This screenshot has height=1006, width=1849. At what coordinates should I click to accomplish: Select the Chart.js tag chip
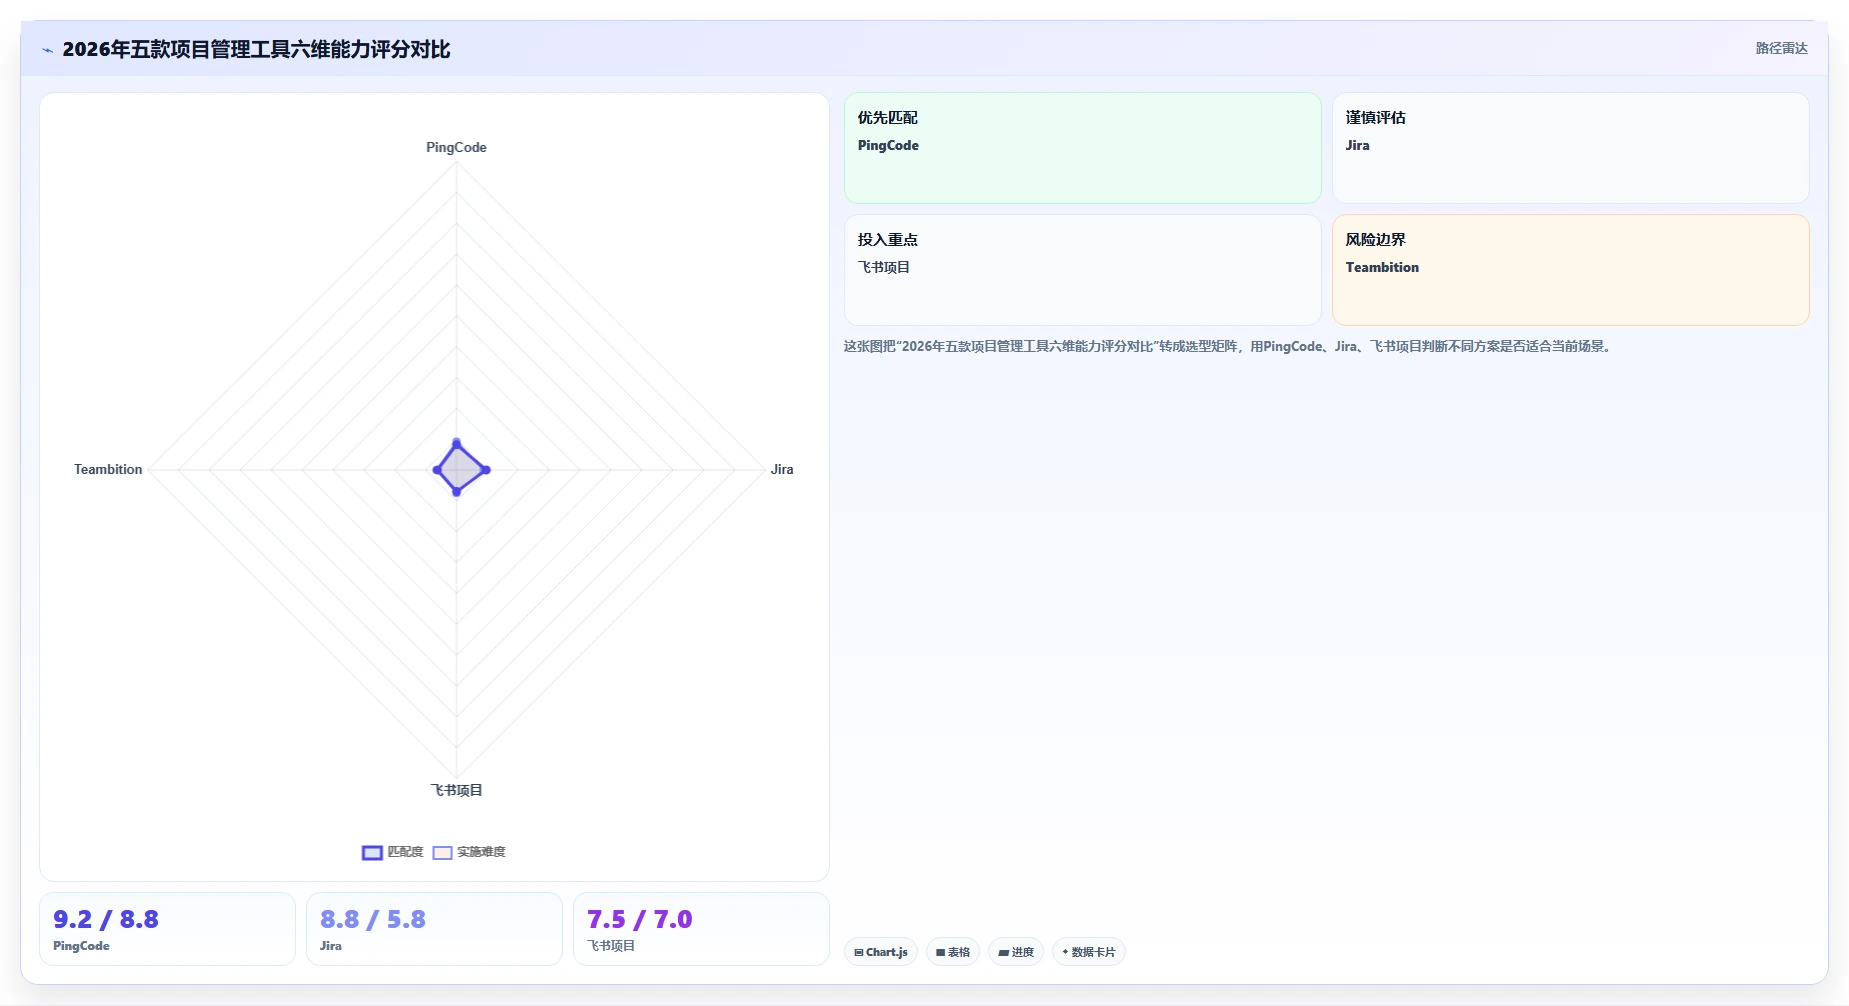pos(880,952)
